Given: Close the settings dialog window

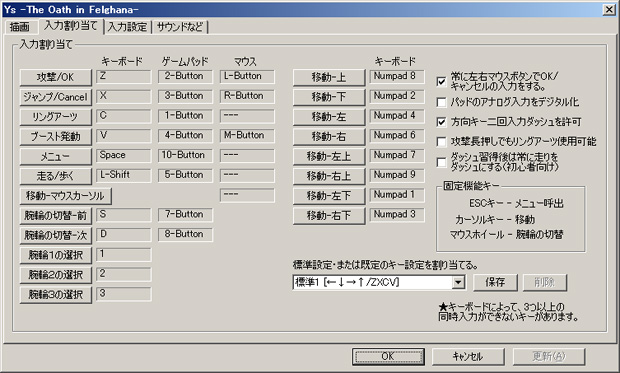Looking at the screenshot, I should 609,10.
